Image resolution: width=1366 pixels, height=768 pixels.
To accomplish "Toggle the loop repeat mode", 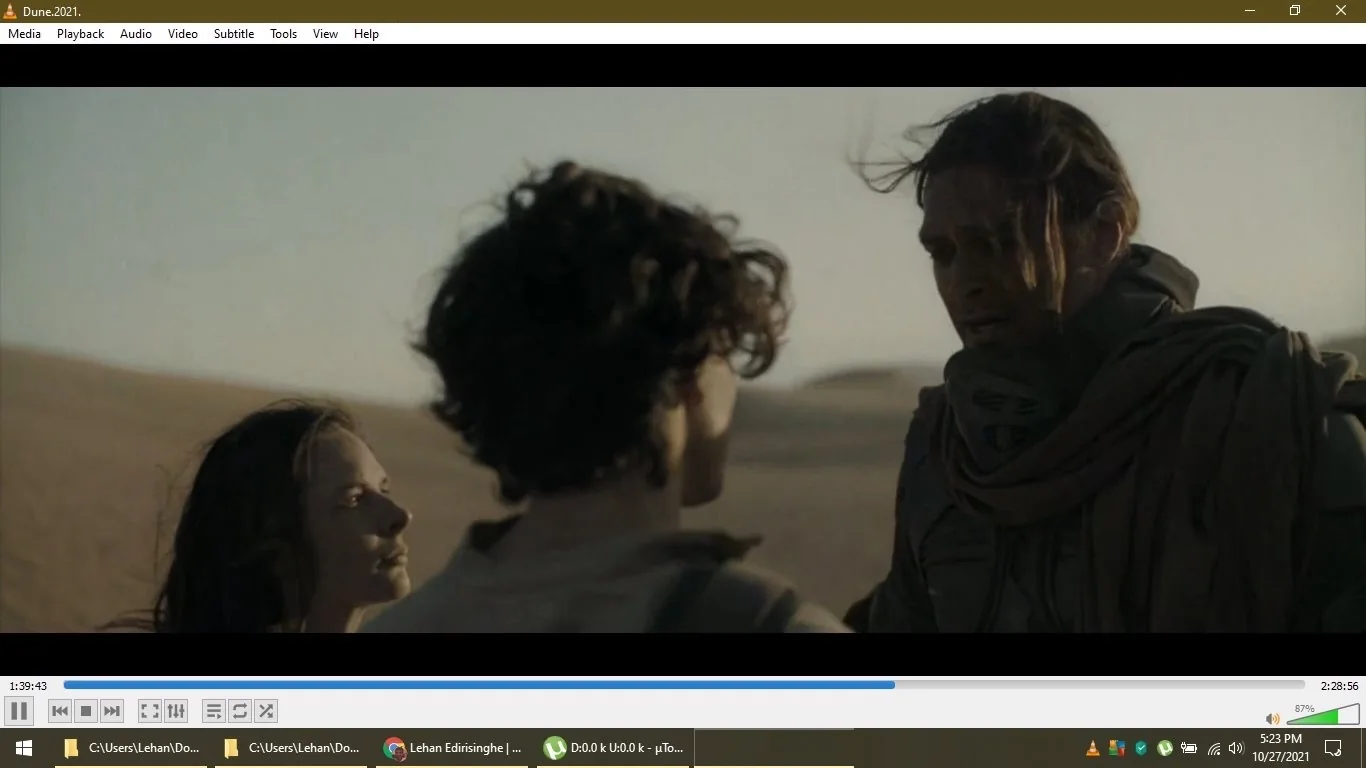I will coord(240,711).
